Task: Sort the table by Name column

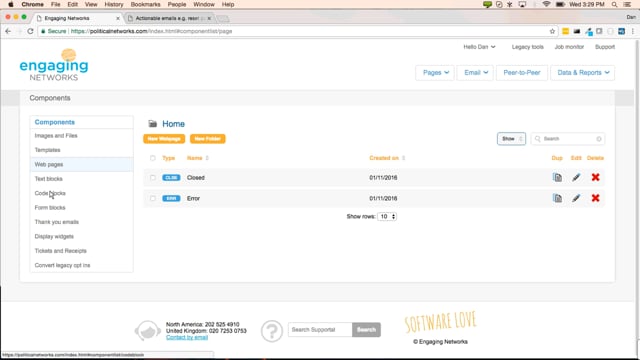Action: [x=198, y=158]
